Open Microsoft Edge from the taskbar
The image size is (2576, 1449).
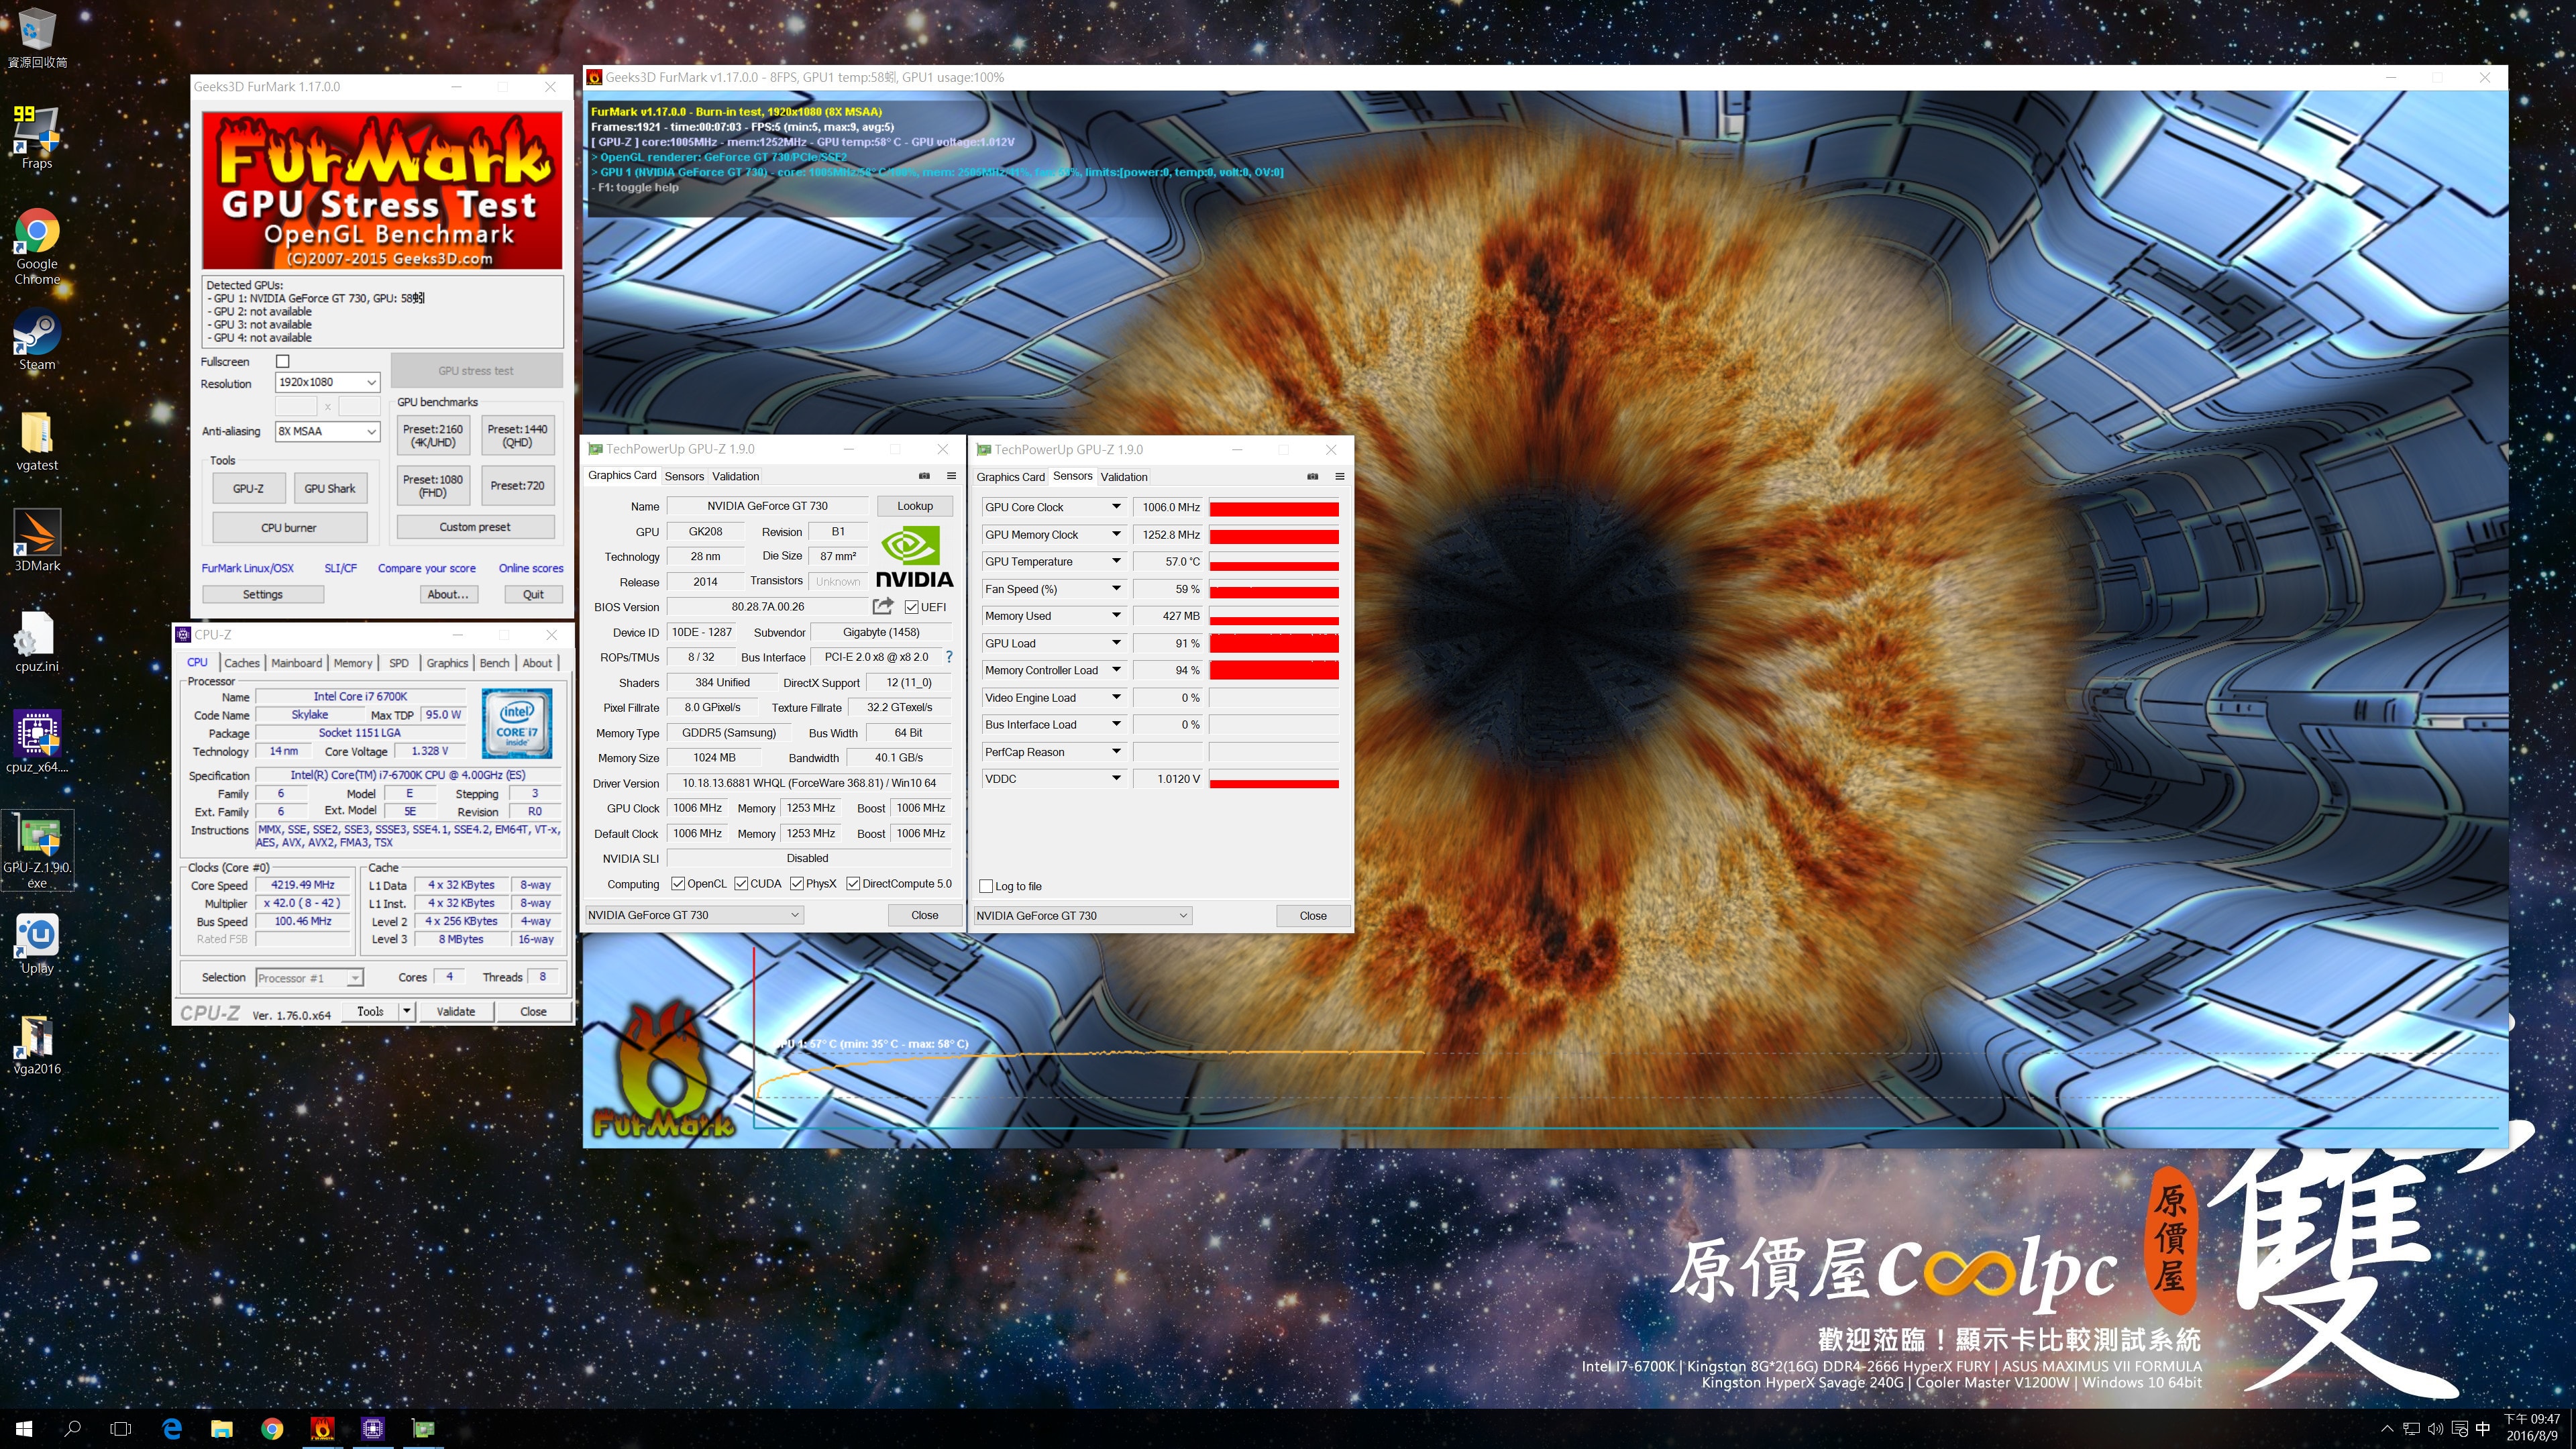point(172,1429)
